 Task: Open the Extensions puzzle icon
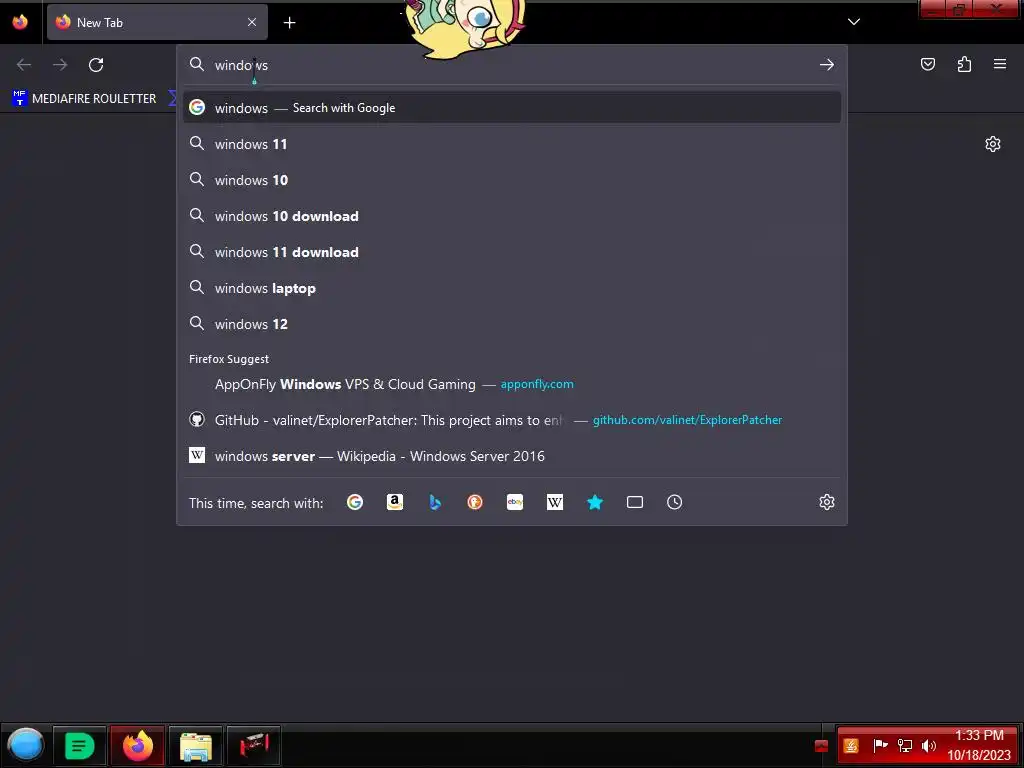965,64
